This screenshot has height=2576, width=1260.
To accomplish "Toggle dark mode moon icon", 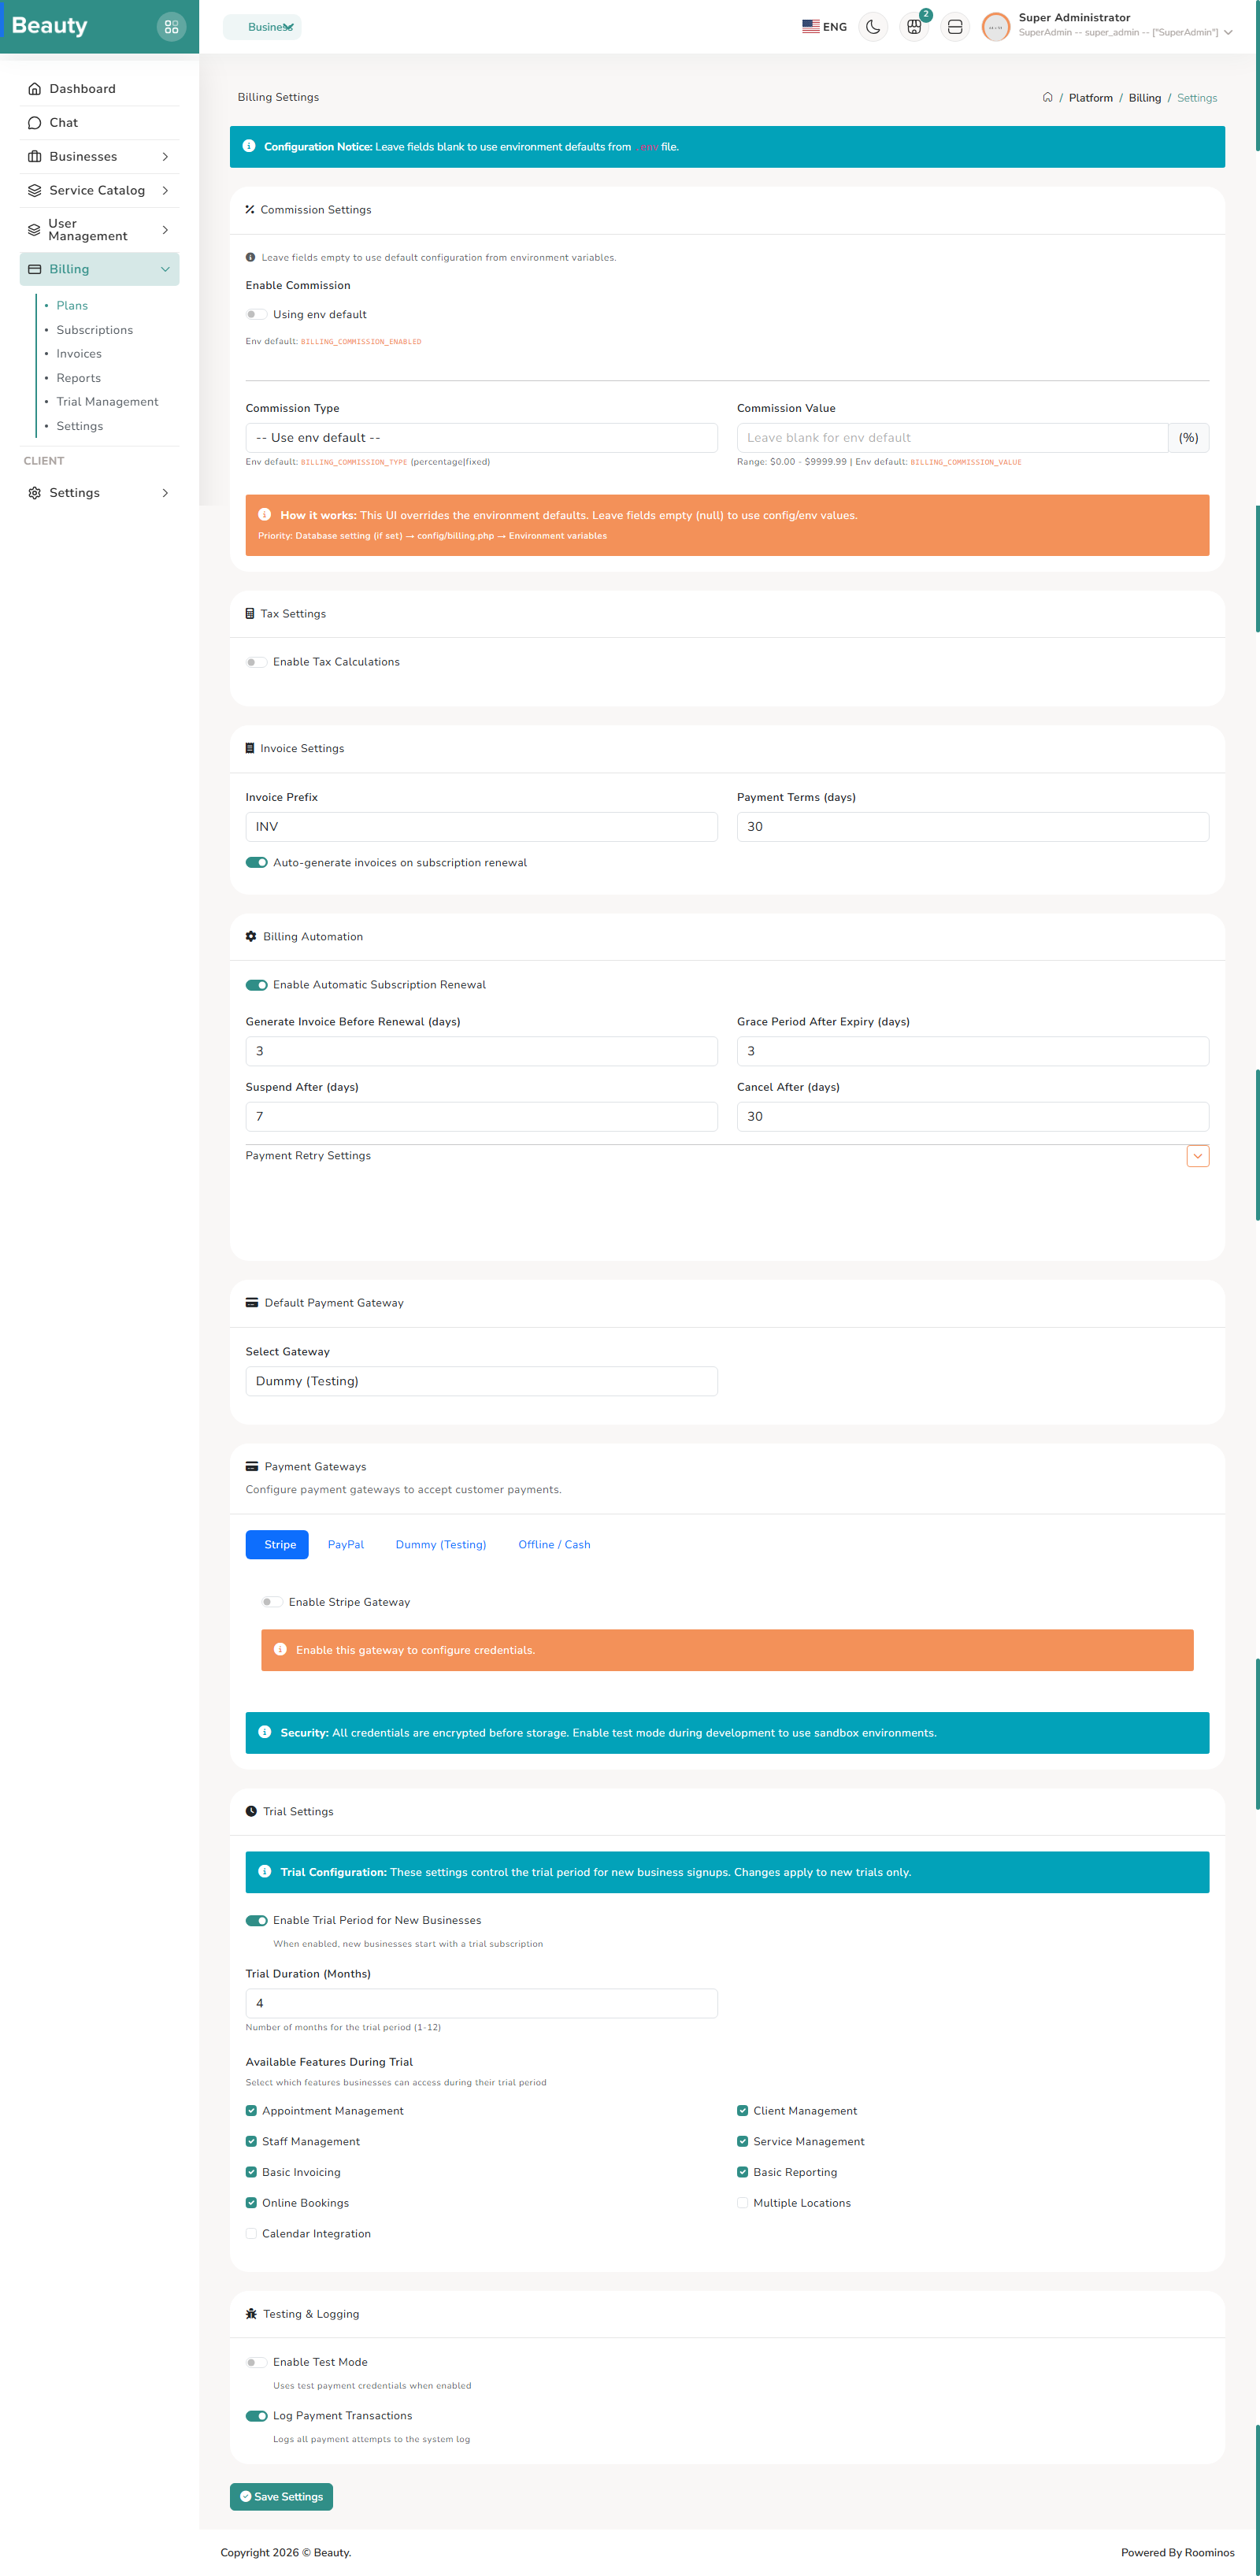I will point(873,27).
